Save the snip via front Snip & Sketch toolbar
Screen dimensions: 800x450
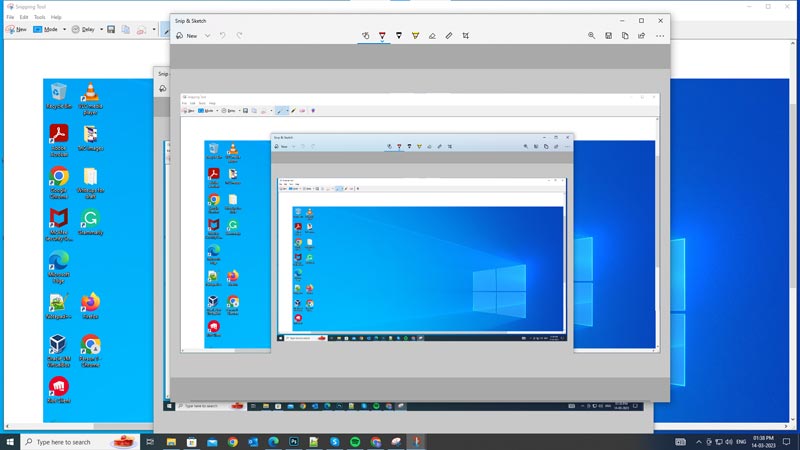coord(608,36)
